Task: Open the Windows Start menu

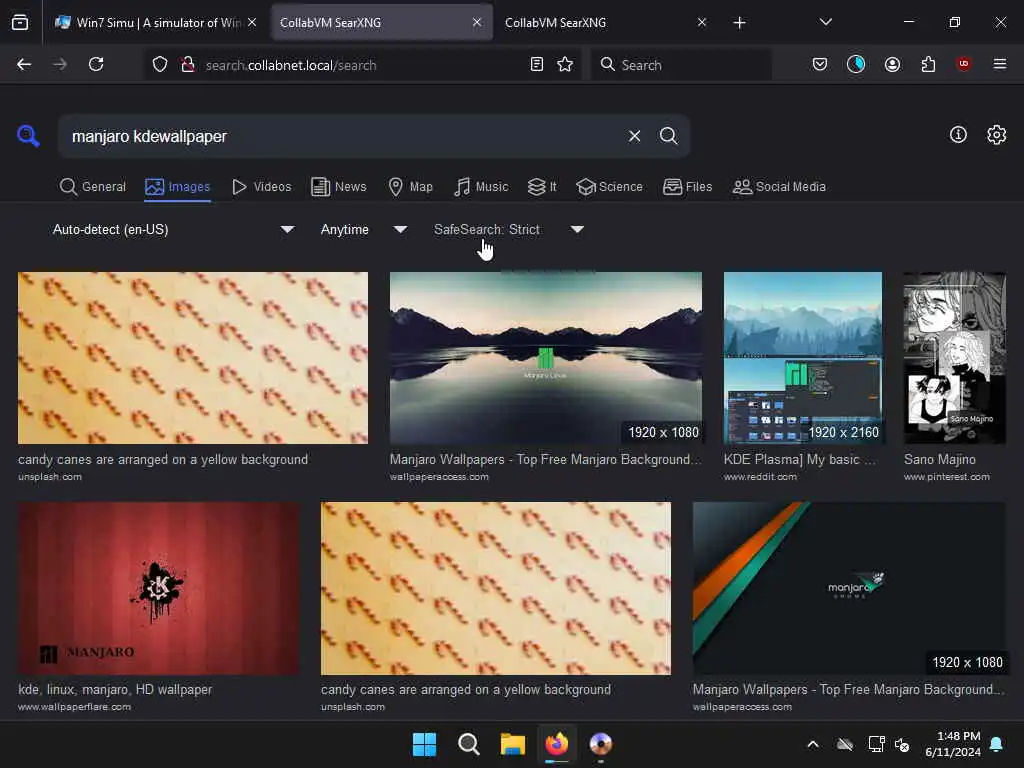Action: pos(424,744)
